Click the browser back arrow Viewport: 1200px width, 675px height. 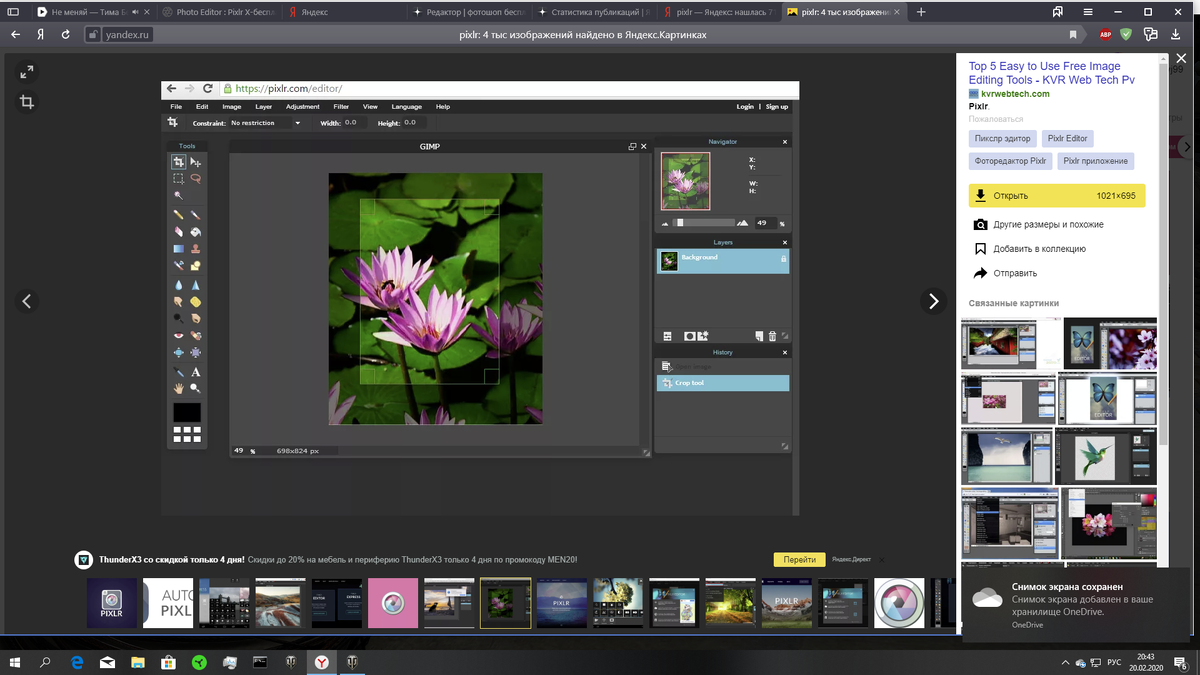pos(15,34)
